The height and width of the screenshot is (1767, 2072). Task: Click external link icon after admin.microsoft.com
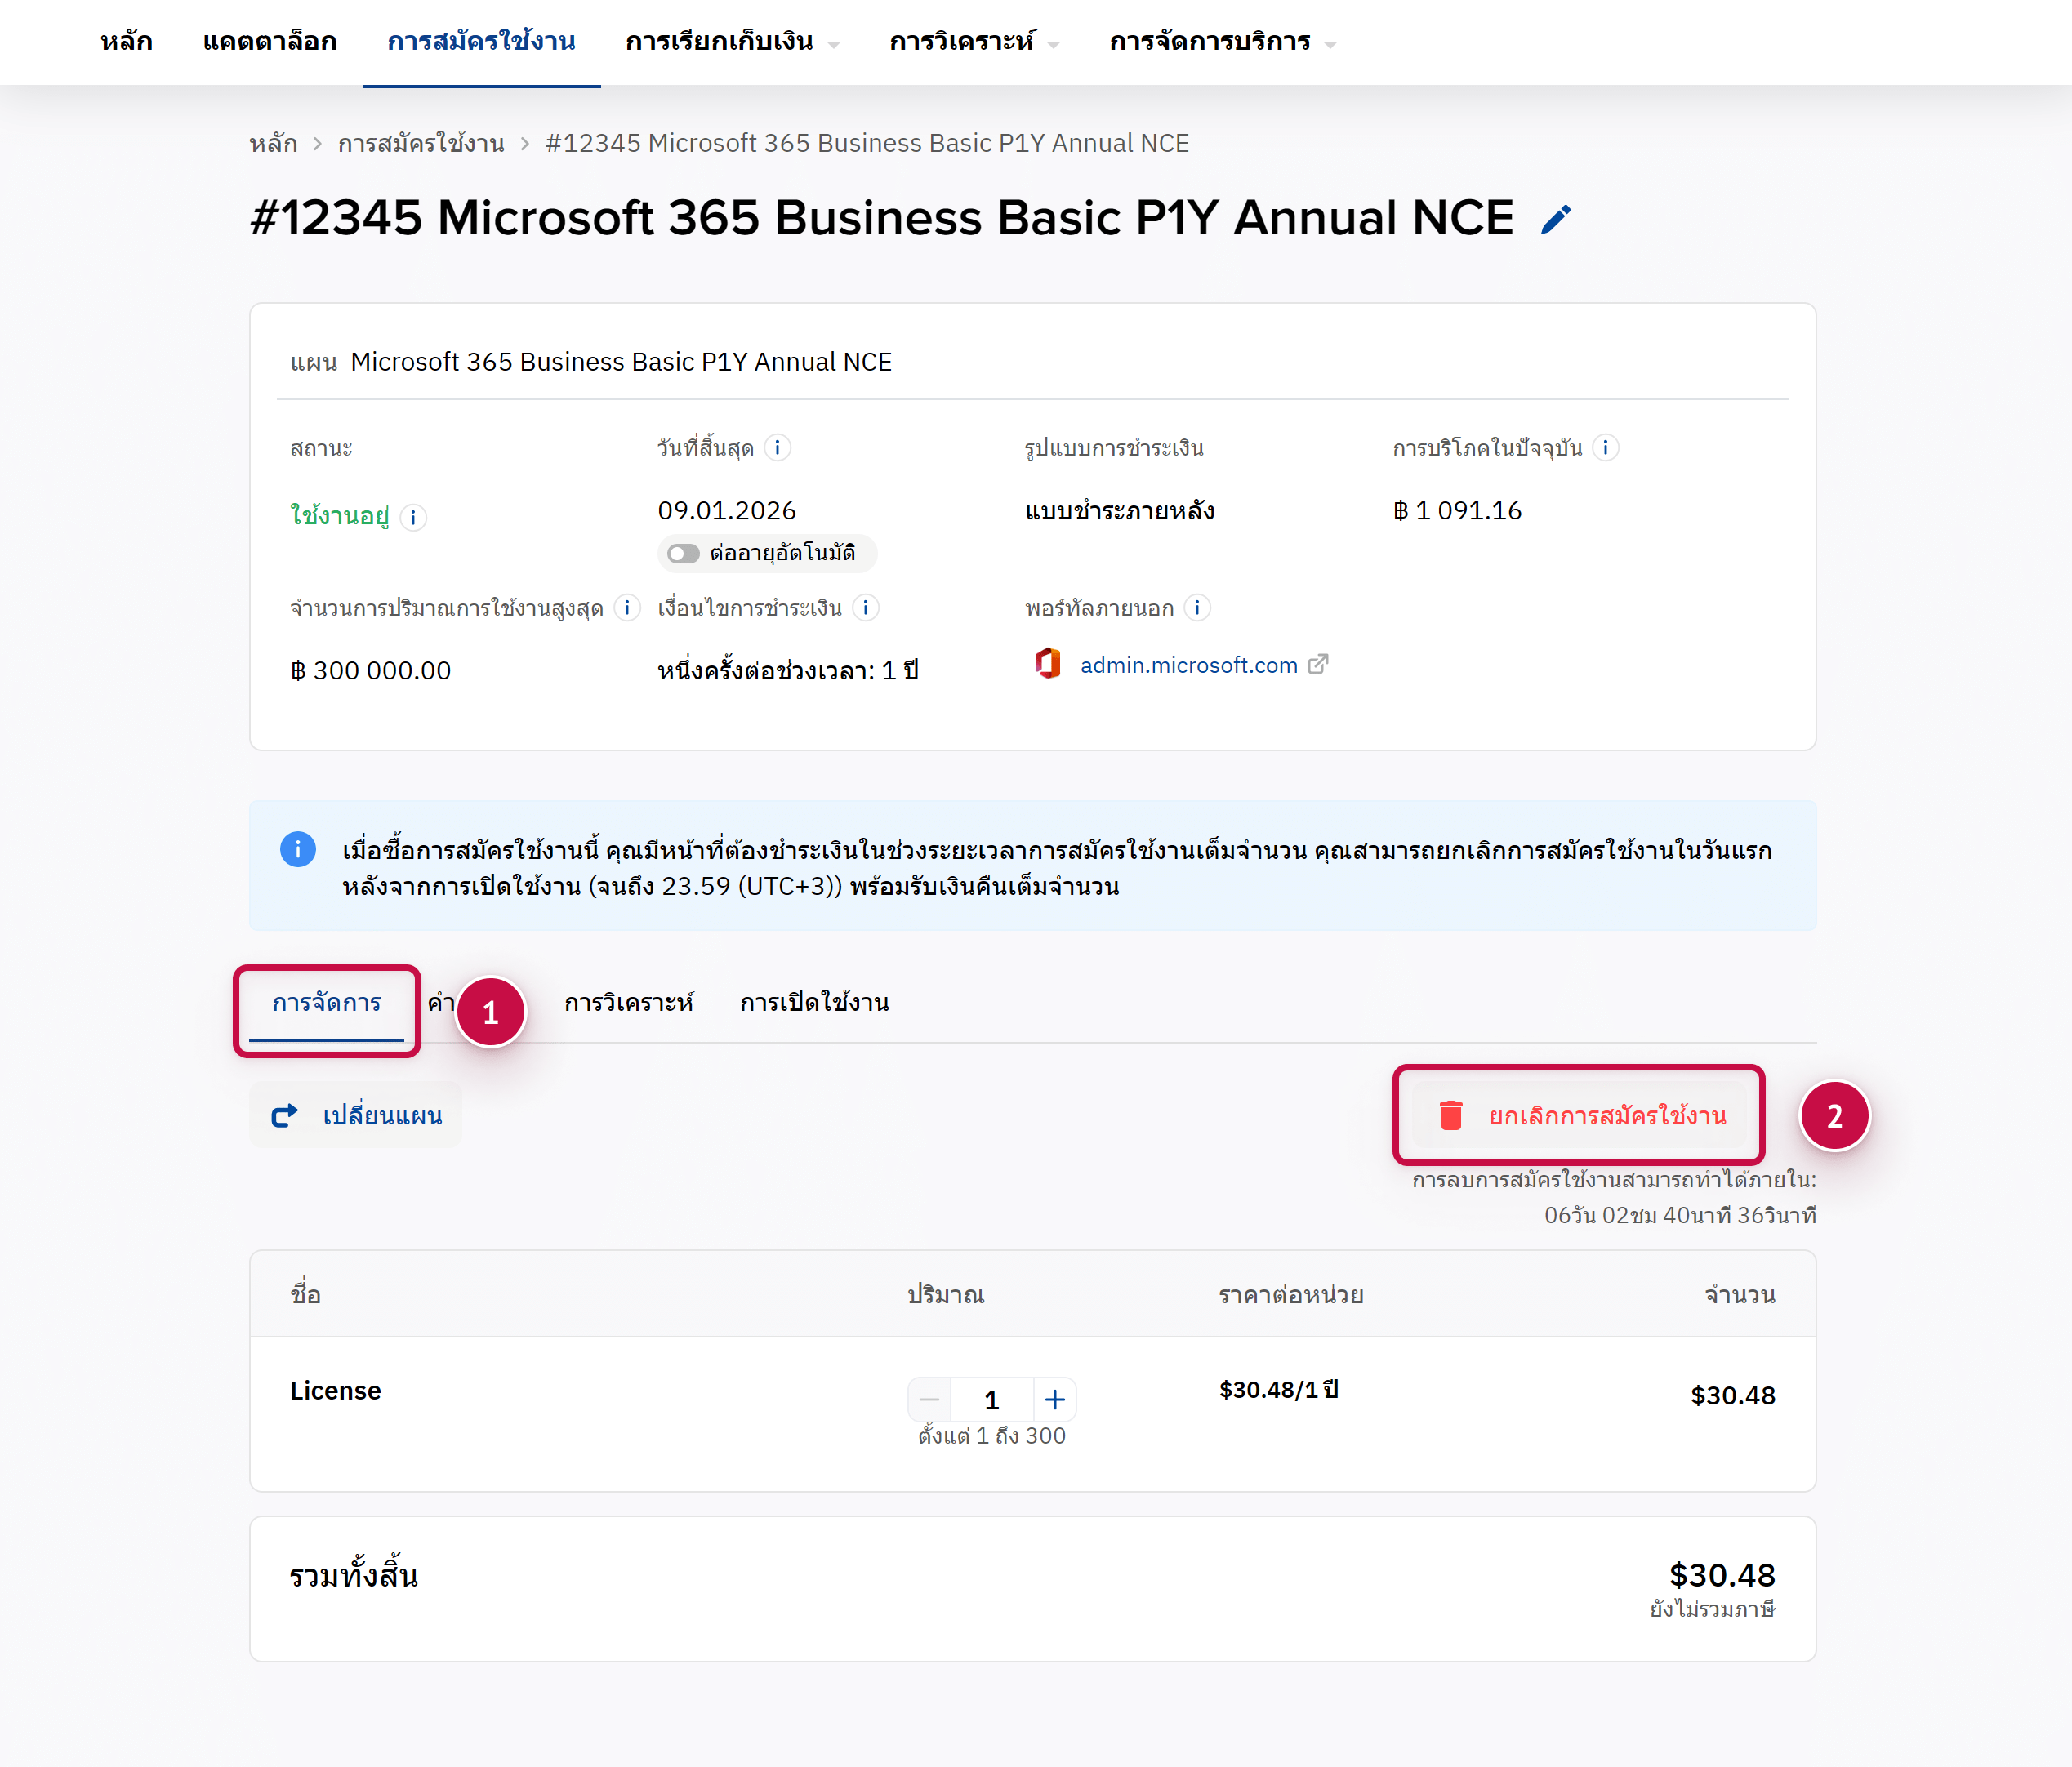point(1318,664)
